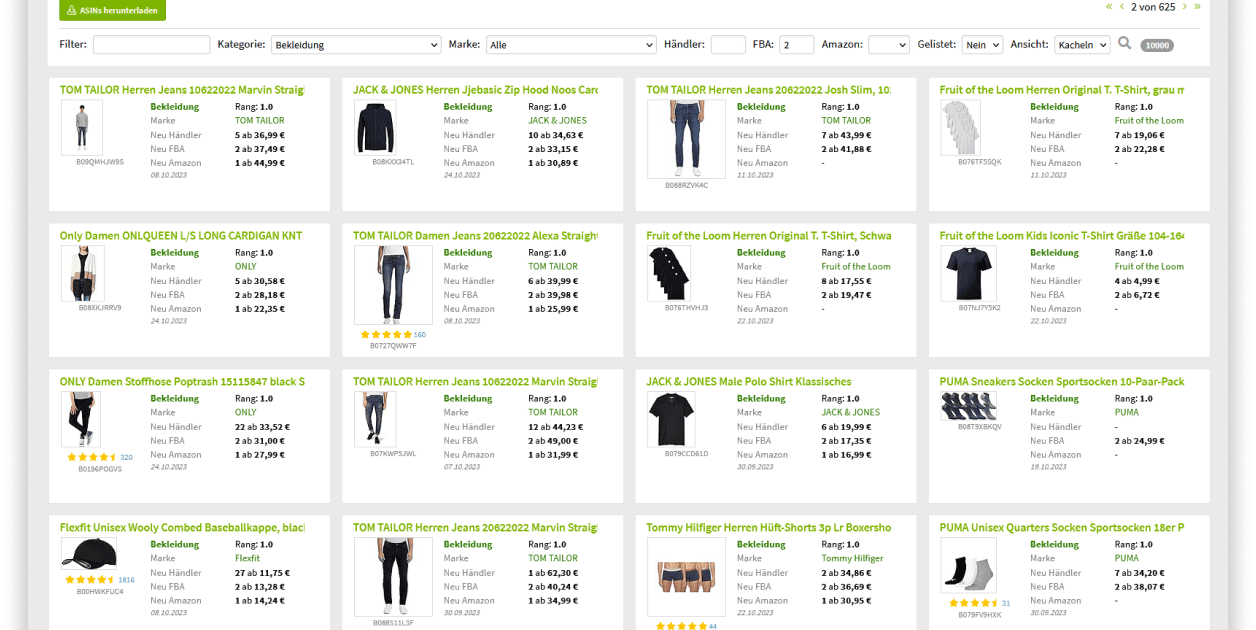The image size is (1256, 630).
Task: Jump to the last page arrow
Action: pos(1197,6)
